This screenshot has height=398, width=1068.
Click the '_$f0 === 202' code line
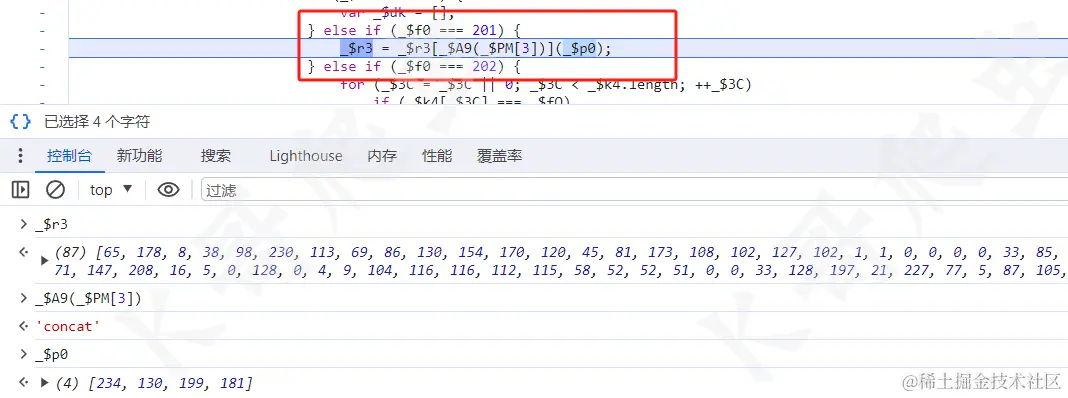pos(414,67)
